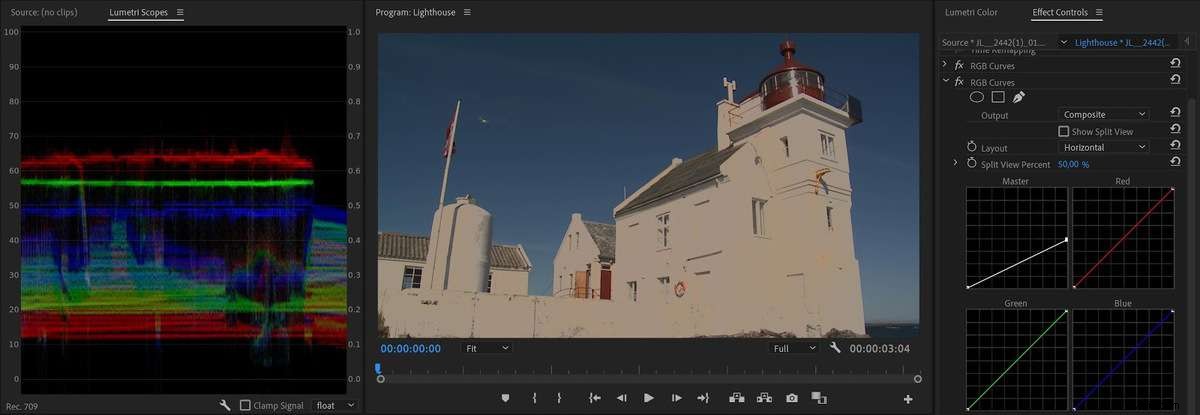Toggle fx on second RGB Curves effect
The image size is (1200, 415).
point(959,82)
